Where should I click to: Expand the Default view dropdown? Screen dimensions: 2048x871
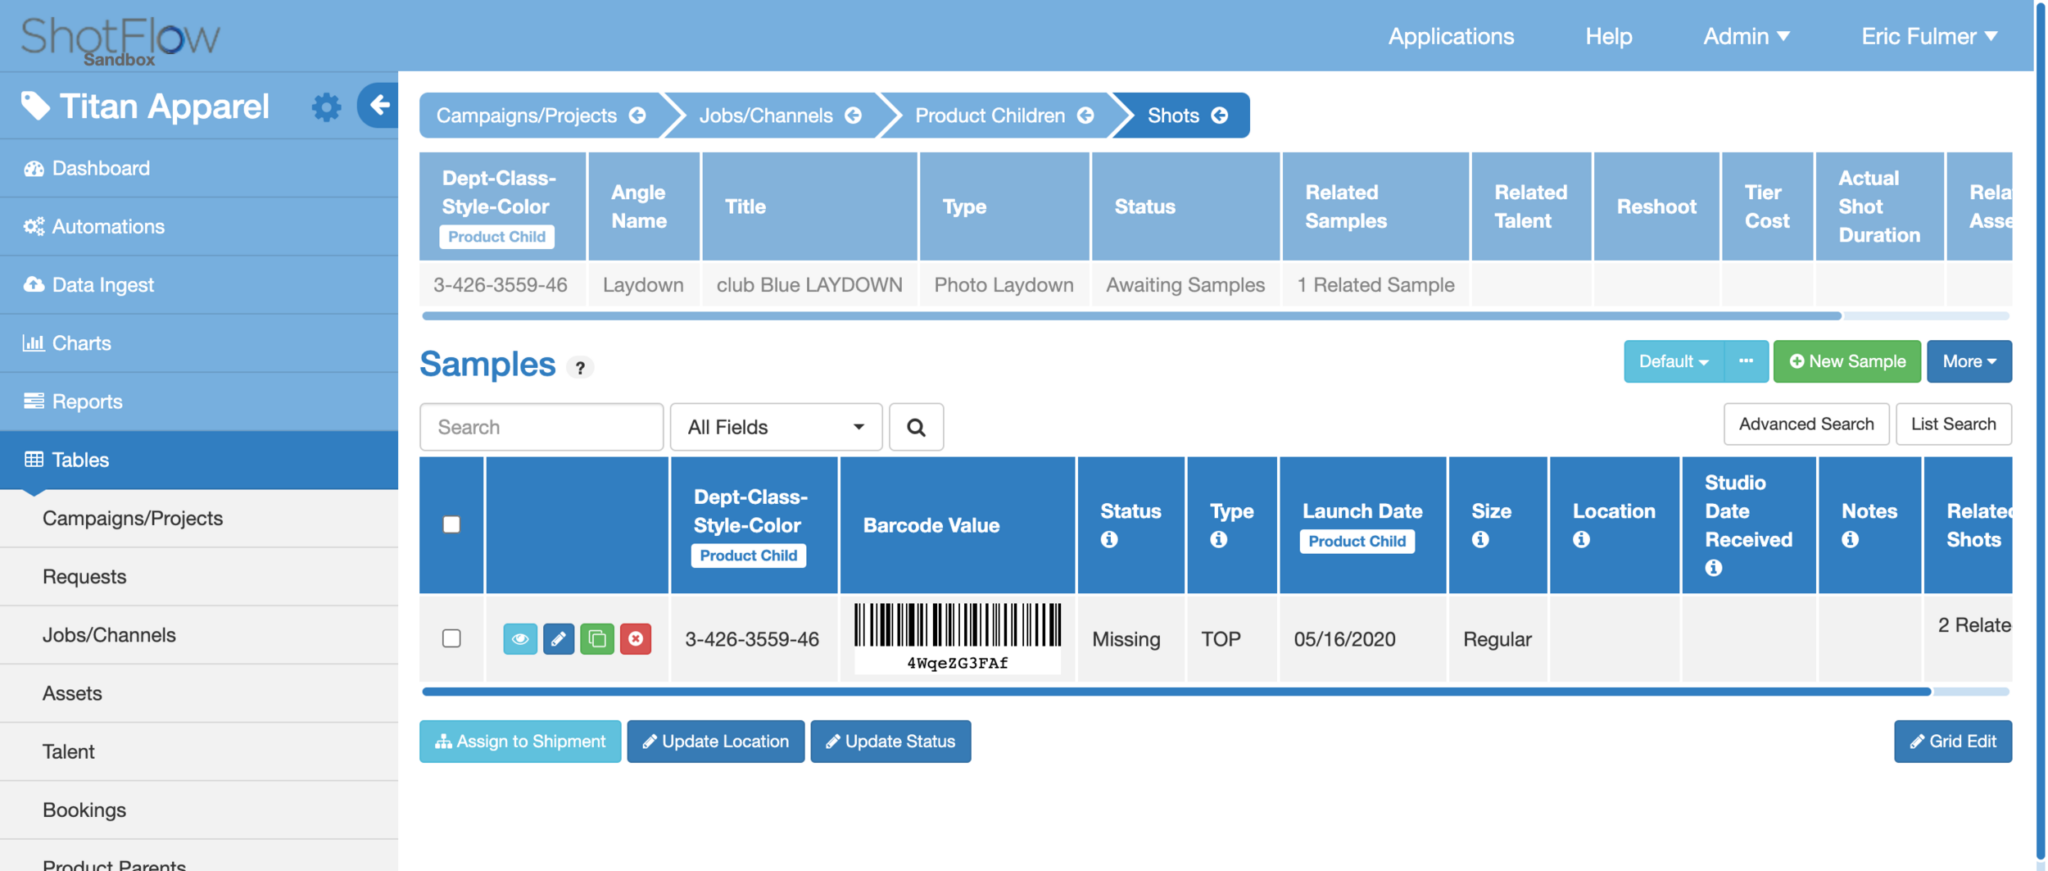1673,361
